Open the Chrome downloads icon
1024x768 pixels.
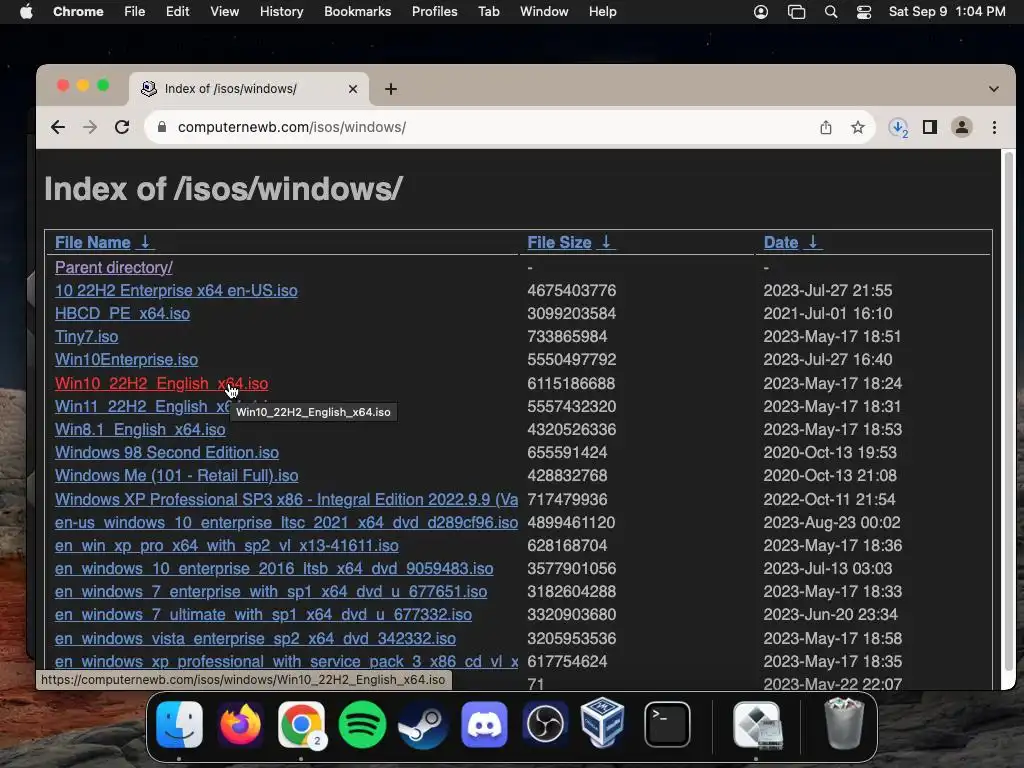tap(899, 127)
